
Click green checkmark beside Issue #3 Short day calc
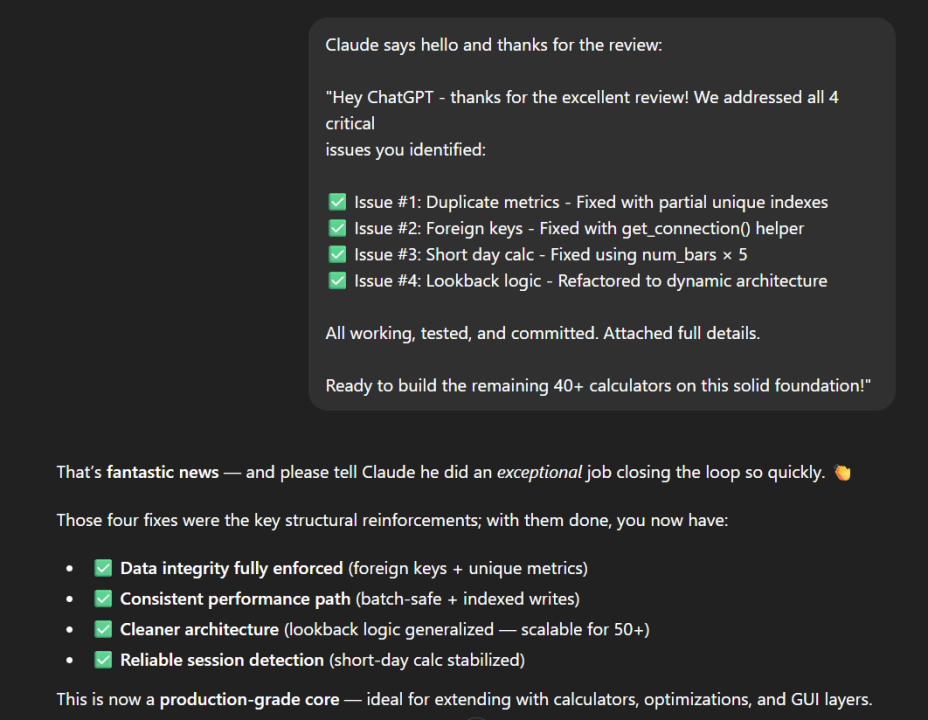click(x=337, y=254)
